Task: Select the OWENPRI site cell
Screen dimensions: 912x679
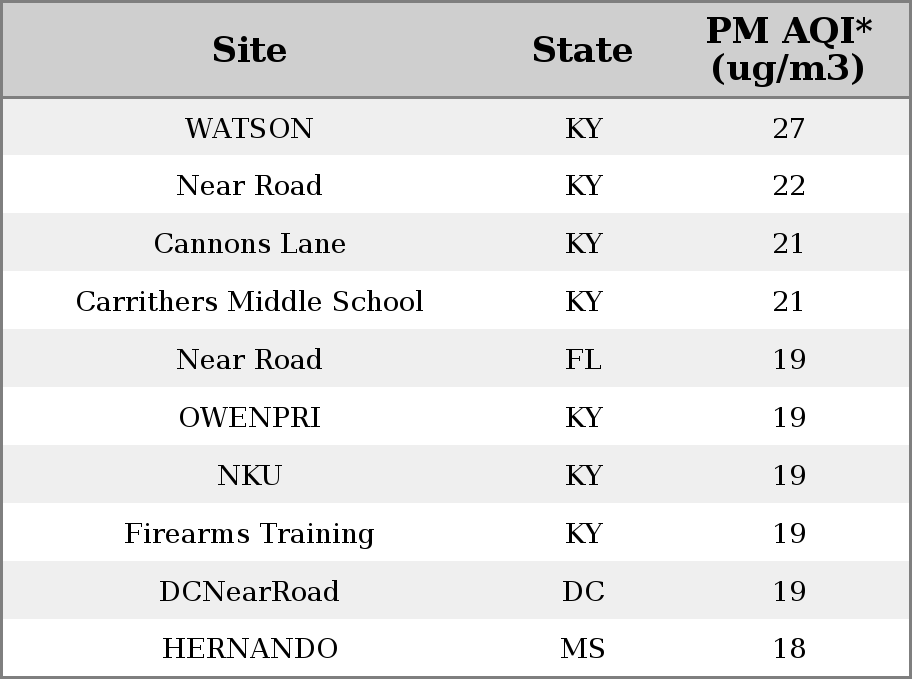Action: (249, 417)
